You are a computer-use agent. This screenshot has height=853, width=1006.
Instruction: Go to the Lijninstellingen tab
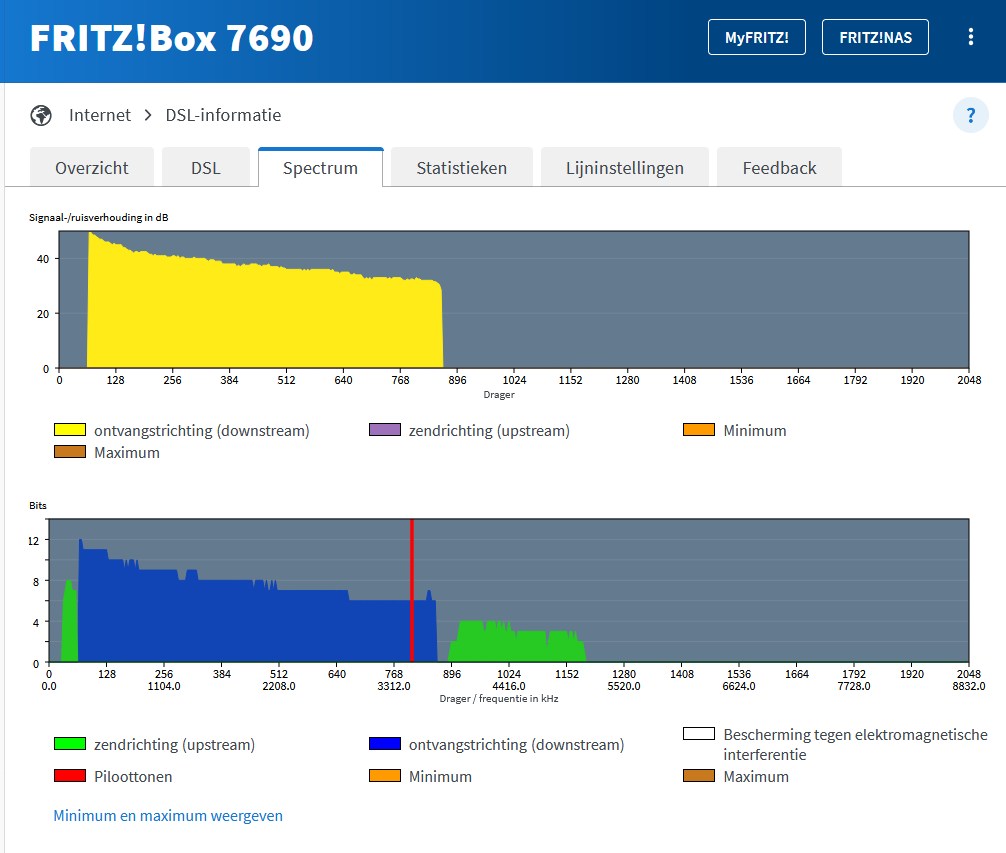coord(624,168)
